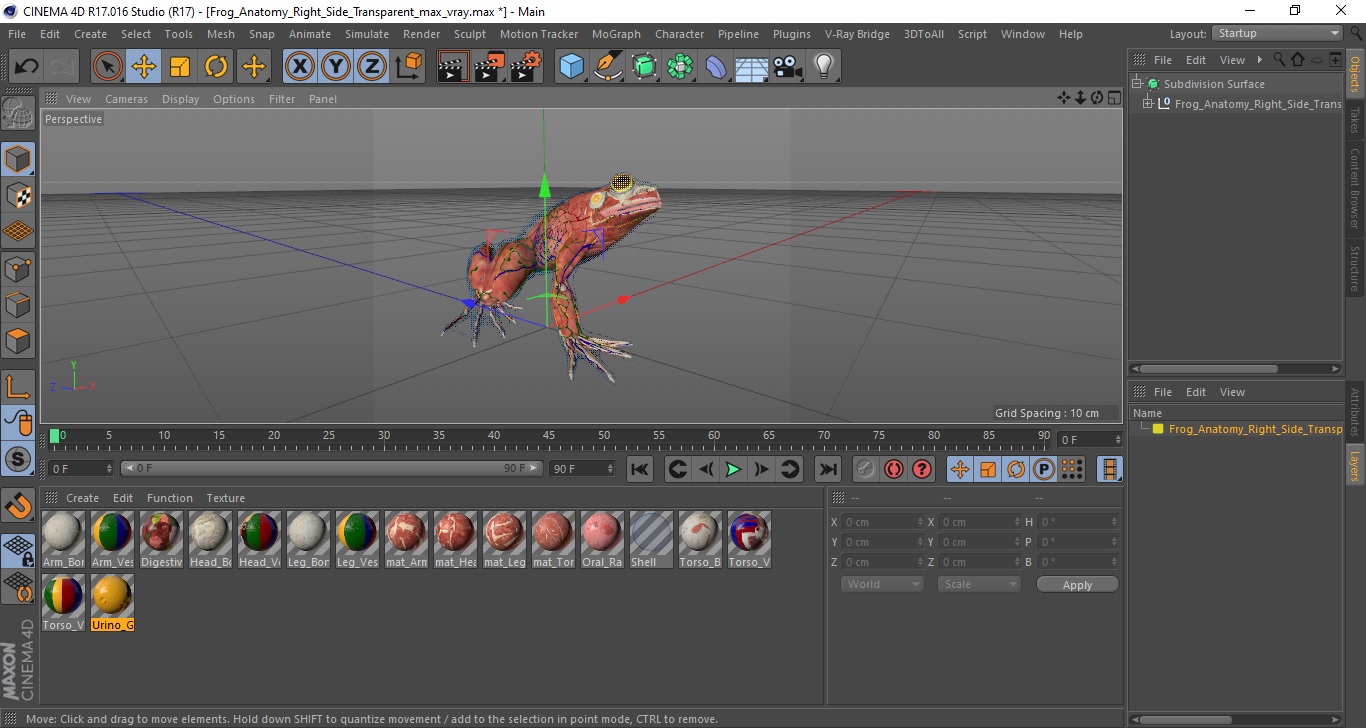1366x728 pixels.
Task: Collapse the Subdivision Surface tree node
Action: (x=1137, y=84)
